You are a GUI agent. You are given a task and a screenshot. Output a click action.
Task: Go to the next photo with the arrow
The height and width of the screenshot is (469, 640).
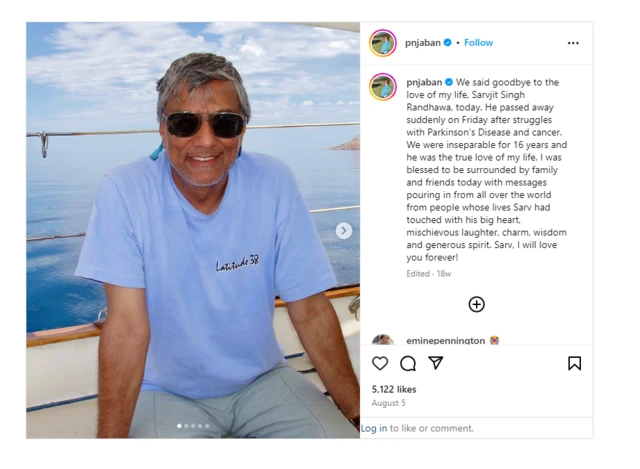pos(343,230)
